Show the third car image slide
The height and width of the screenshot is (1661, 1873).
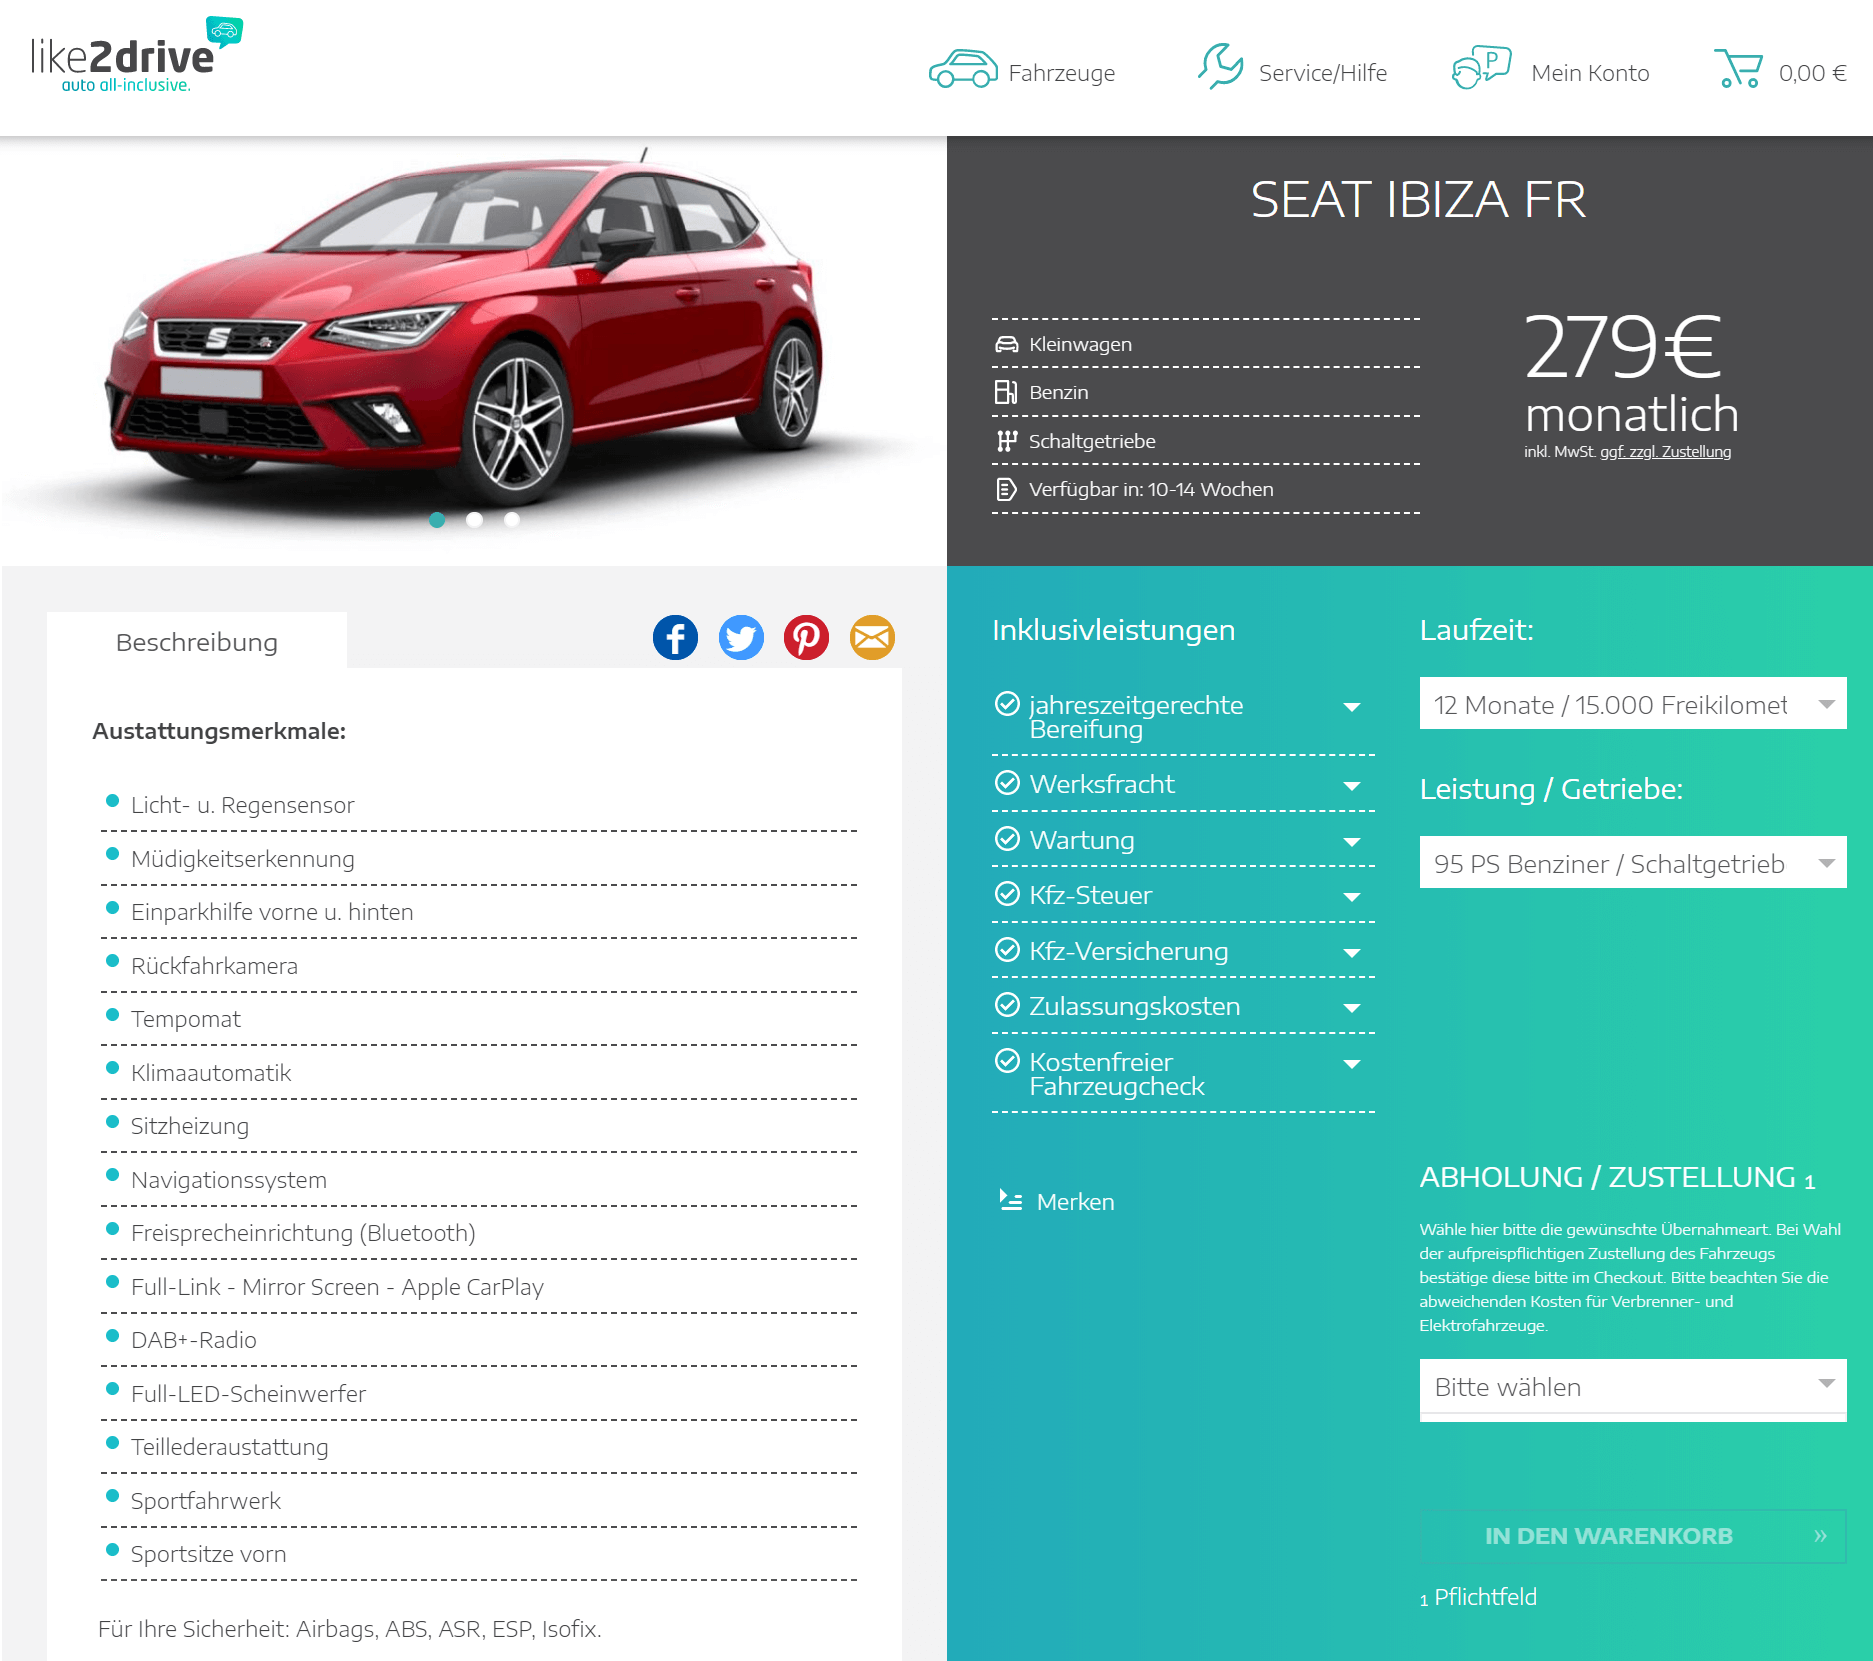(x=512, y=519)
